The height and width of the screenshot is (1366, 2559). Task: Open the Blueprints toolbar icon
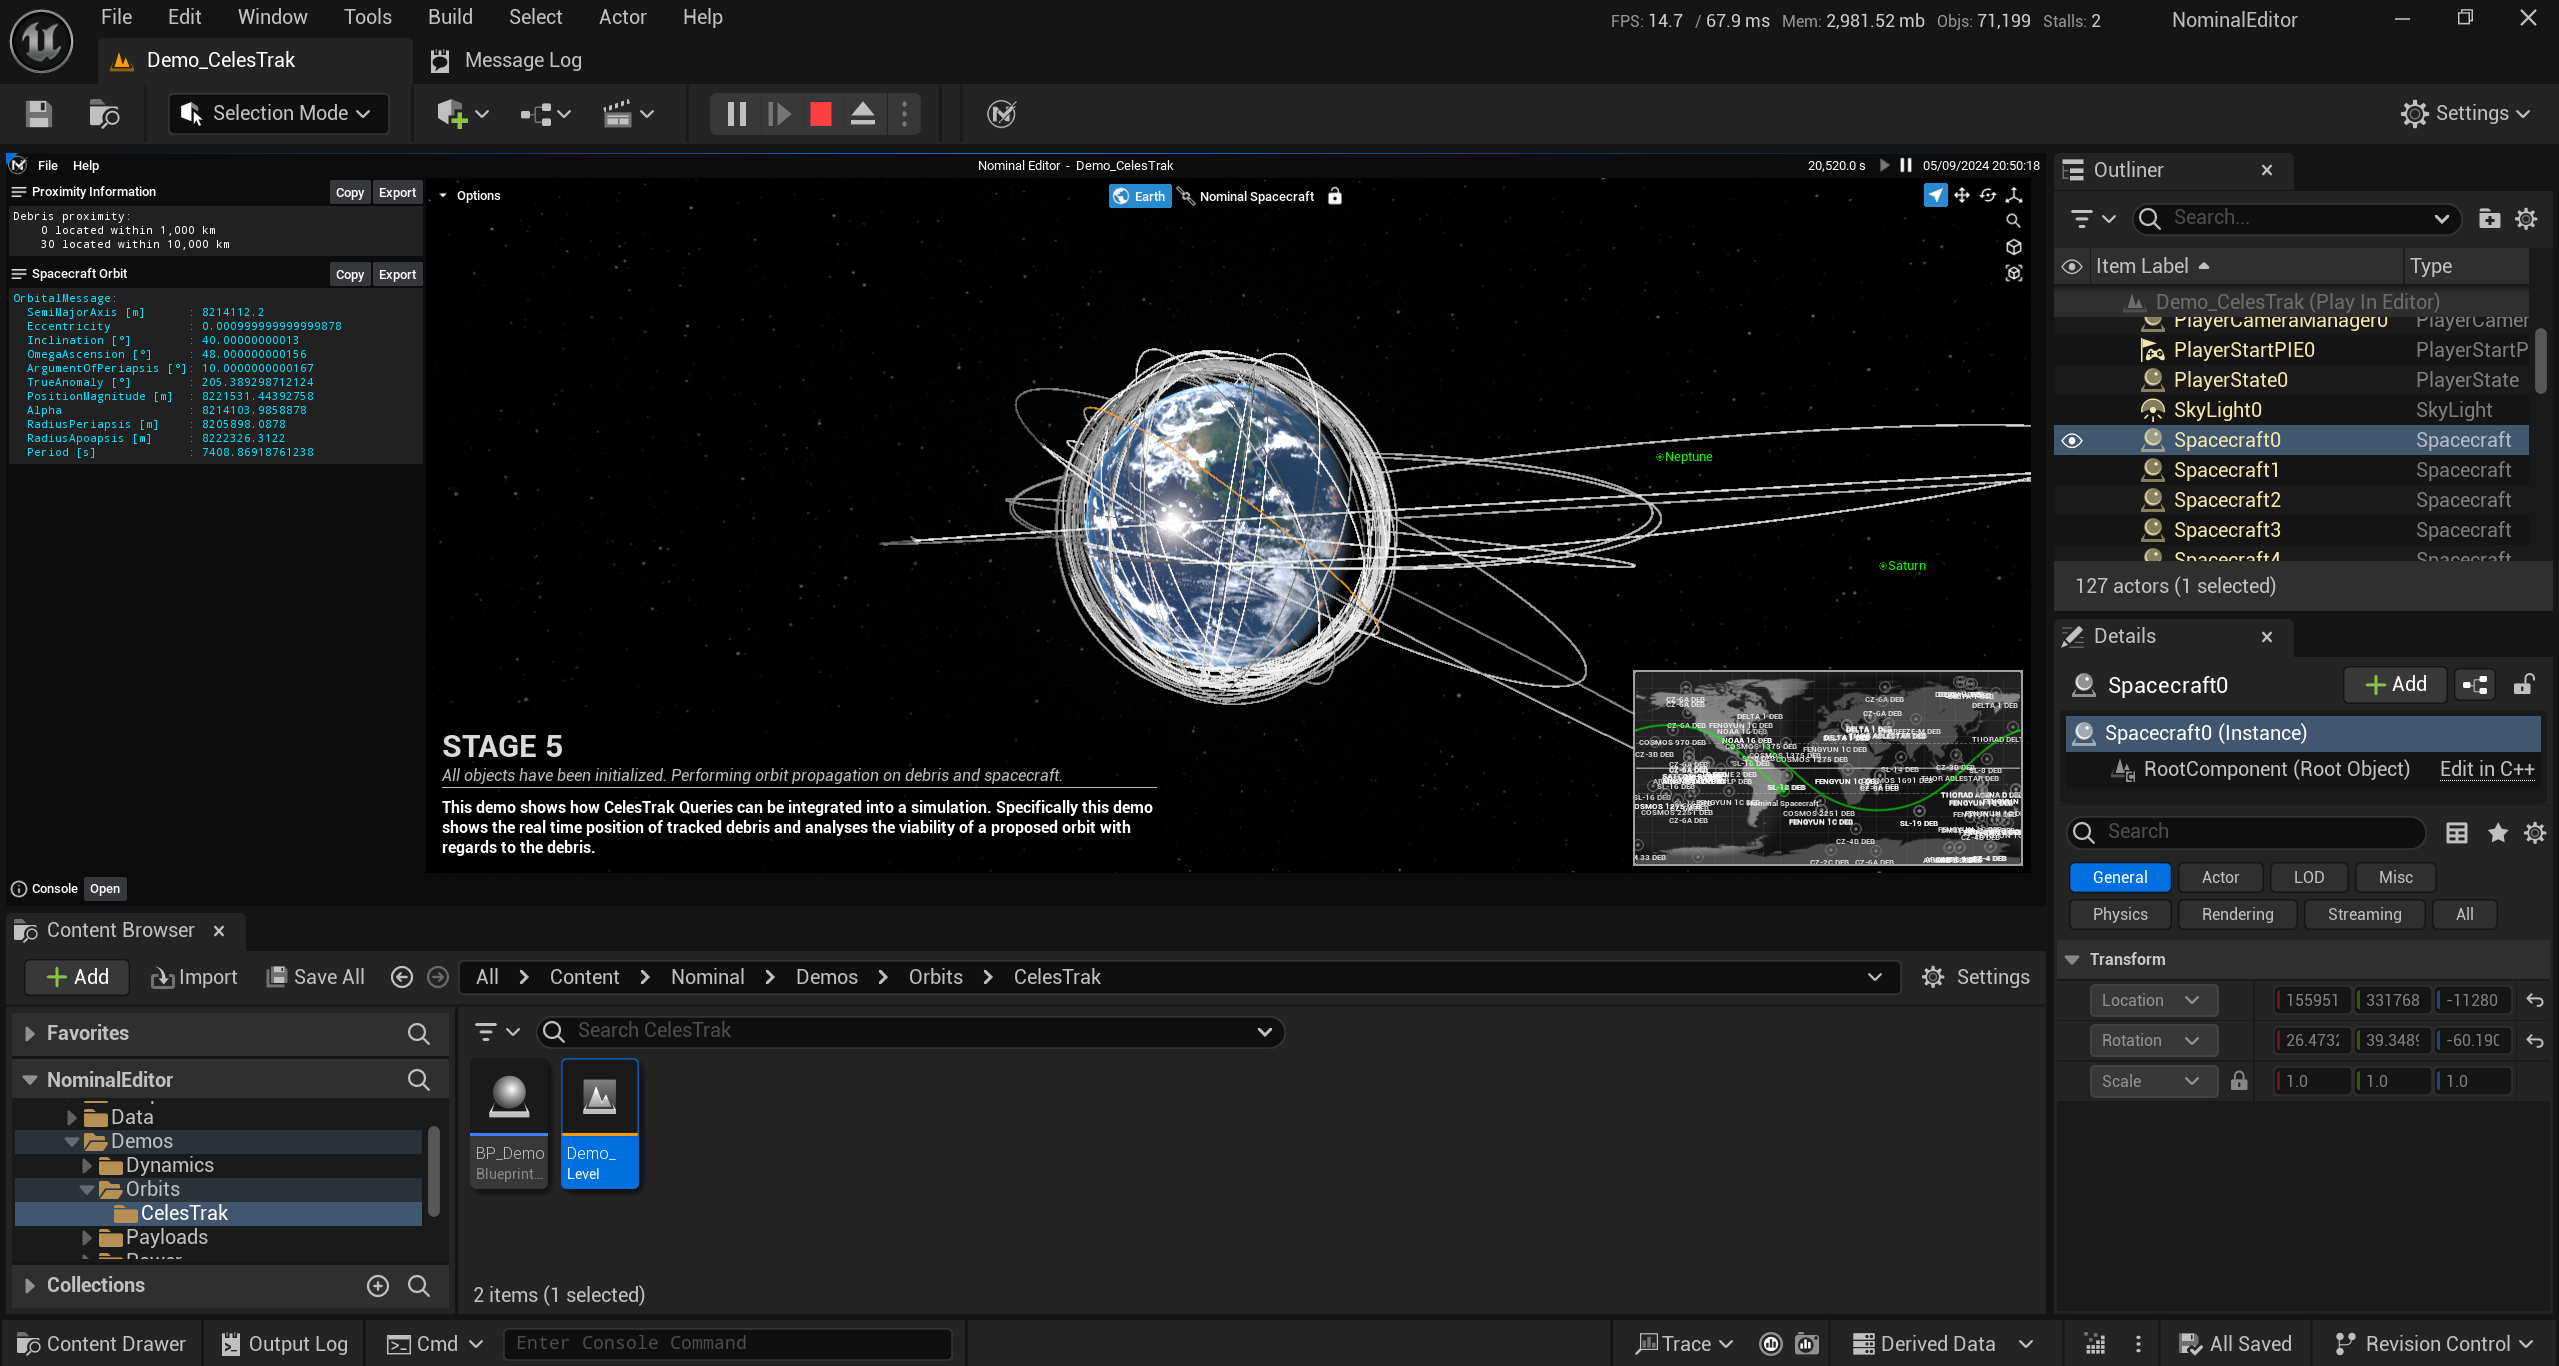pos(537,114)
